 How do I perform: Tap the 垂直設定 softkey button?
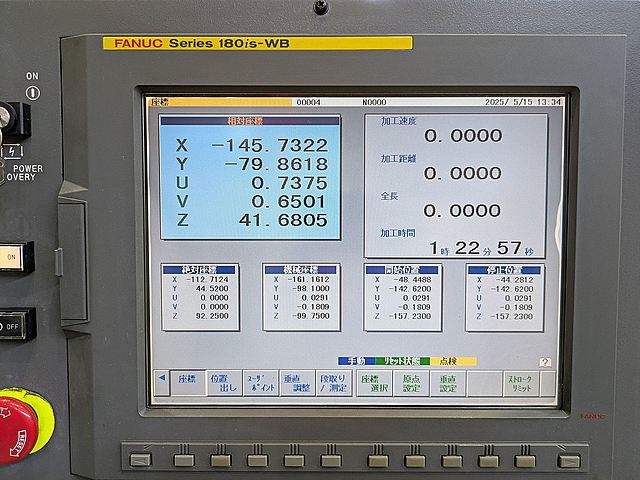(x=448, y=383)
